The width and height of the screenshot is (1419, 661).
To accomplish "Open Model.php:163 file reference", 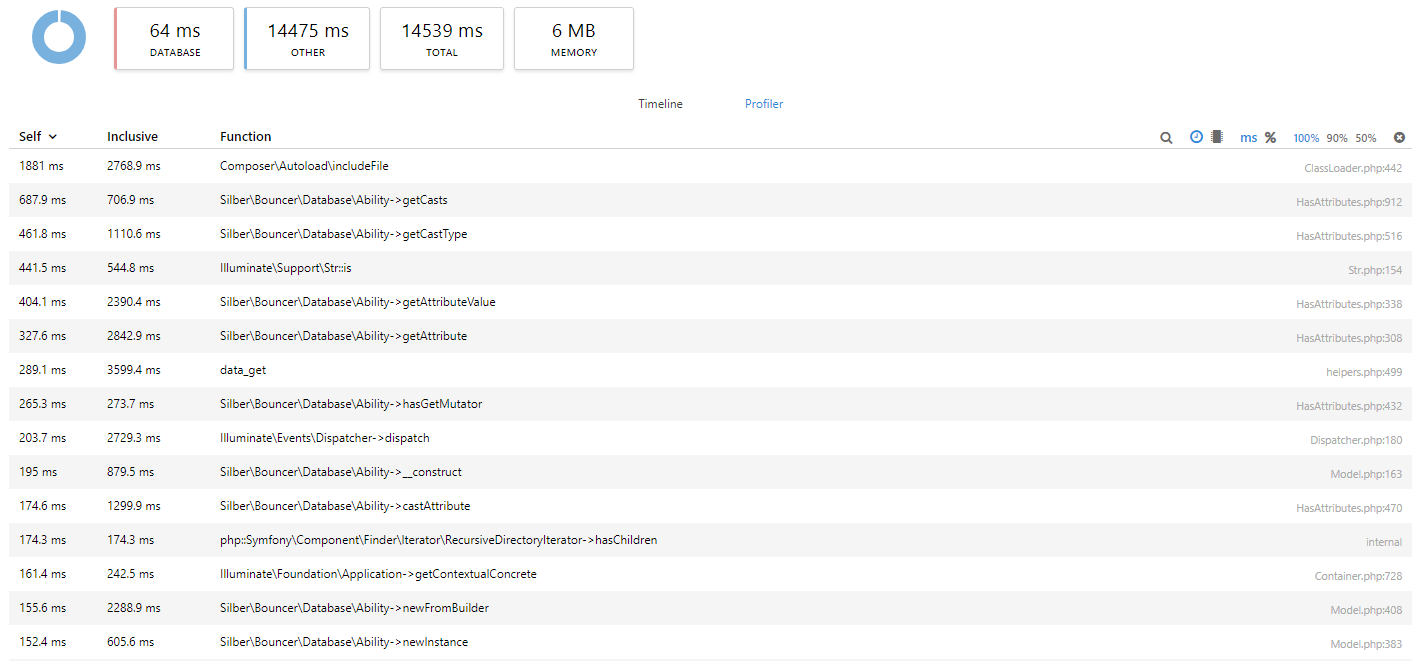I will (x=1366, y=474).
